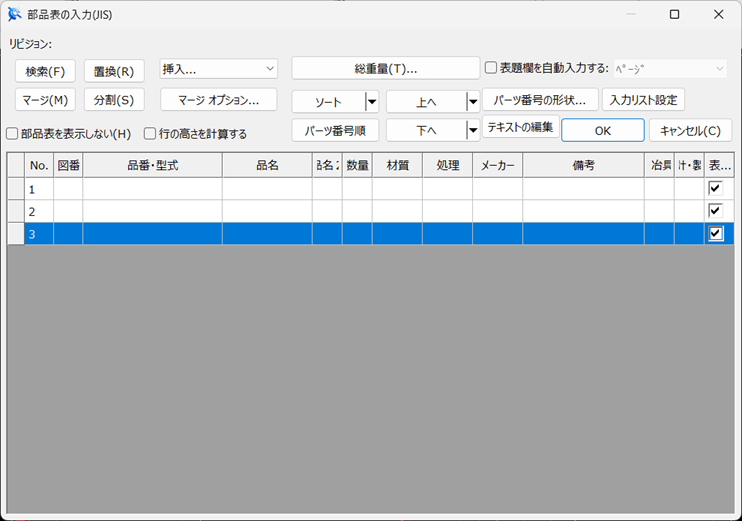Click the パーツ番号順 button

pyautogui.click(x=335, y=130)
